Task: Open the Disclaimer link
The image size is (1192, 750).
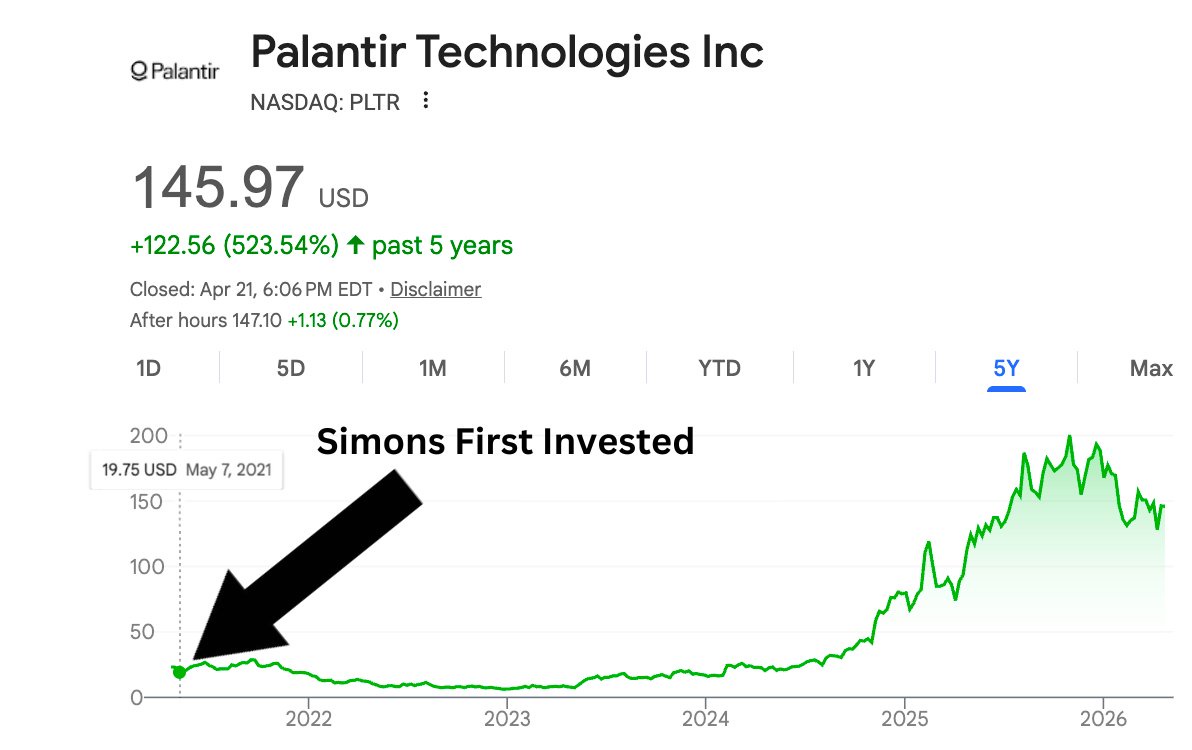Action: coord(435,290)
